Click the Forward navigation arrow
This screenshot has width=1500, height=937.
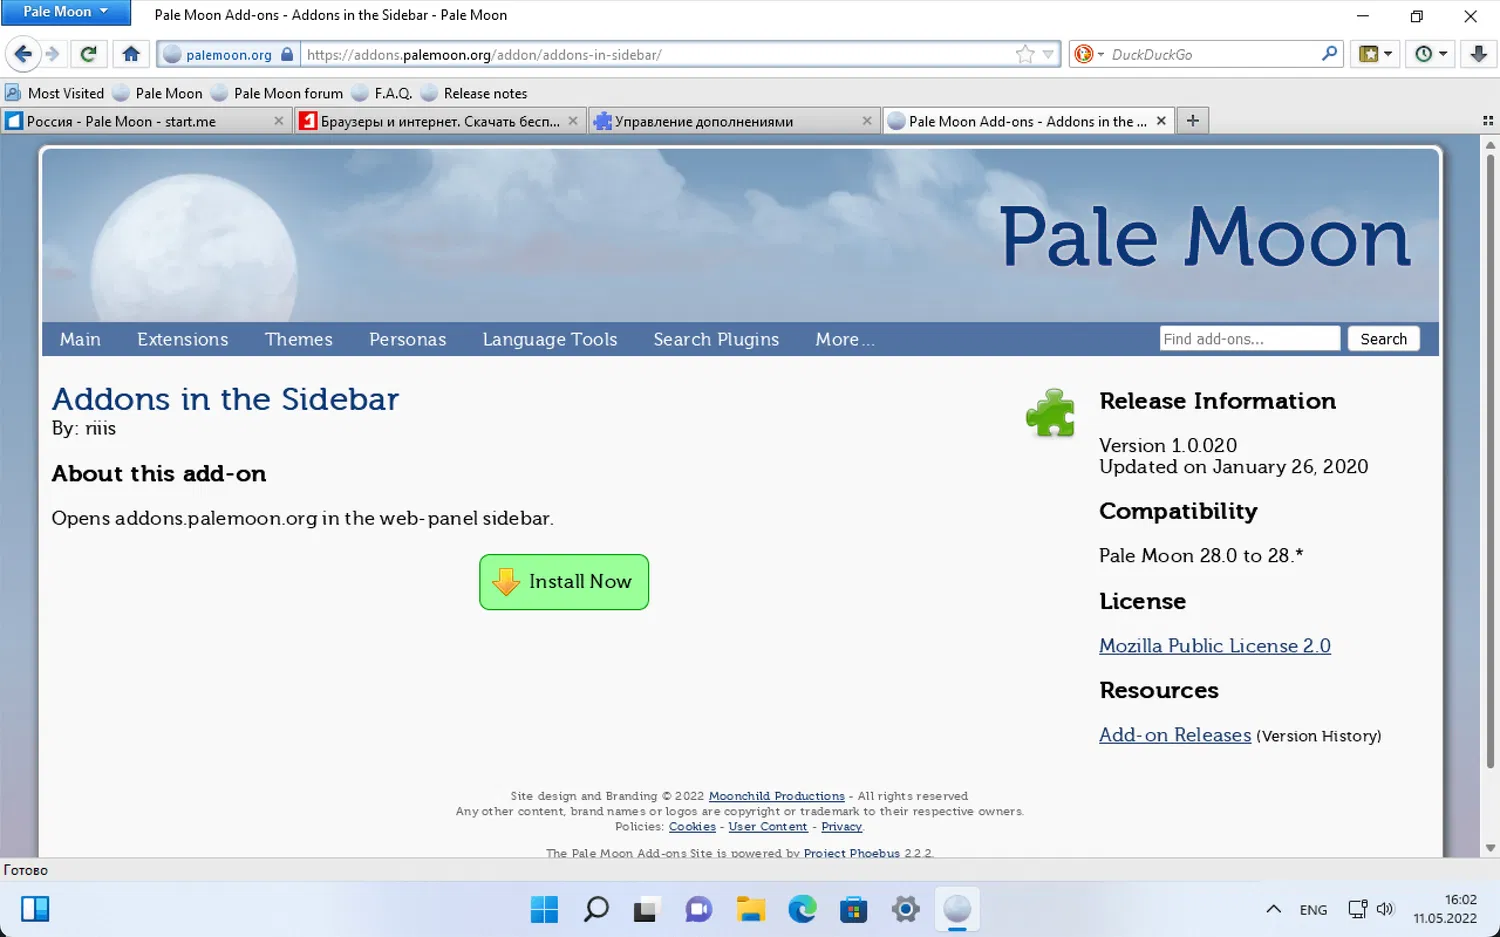53,54
